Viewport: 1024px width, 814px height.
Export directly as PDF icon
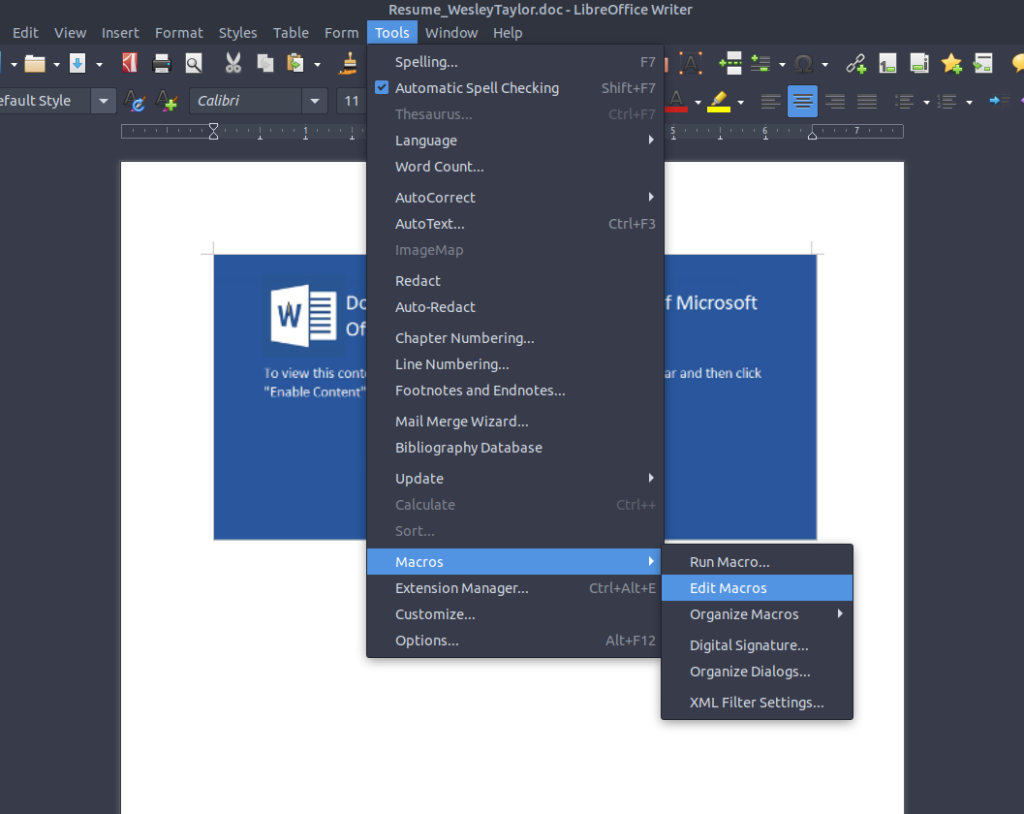pyautogui.click(x=129, y=63)
